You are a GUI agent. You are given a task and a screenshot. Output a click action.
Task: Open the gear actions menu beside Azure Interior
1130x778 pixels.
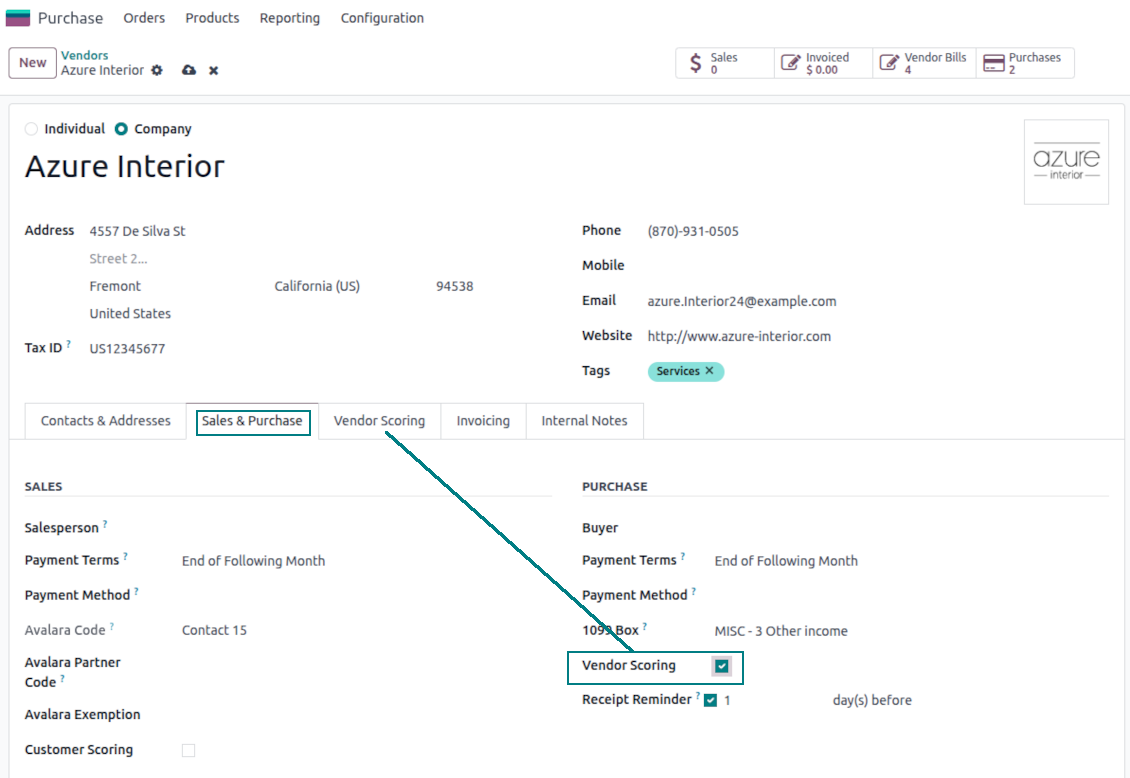157,71
